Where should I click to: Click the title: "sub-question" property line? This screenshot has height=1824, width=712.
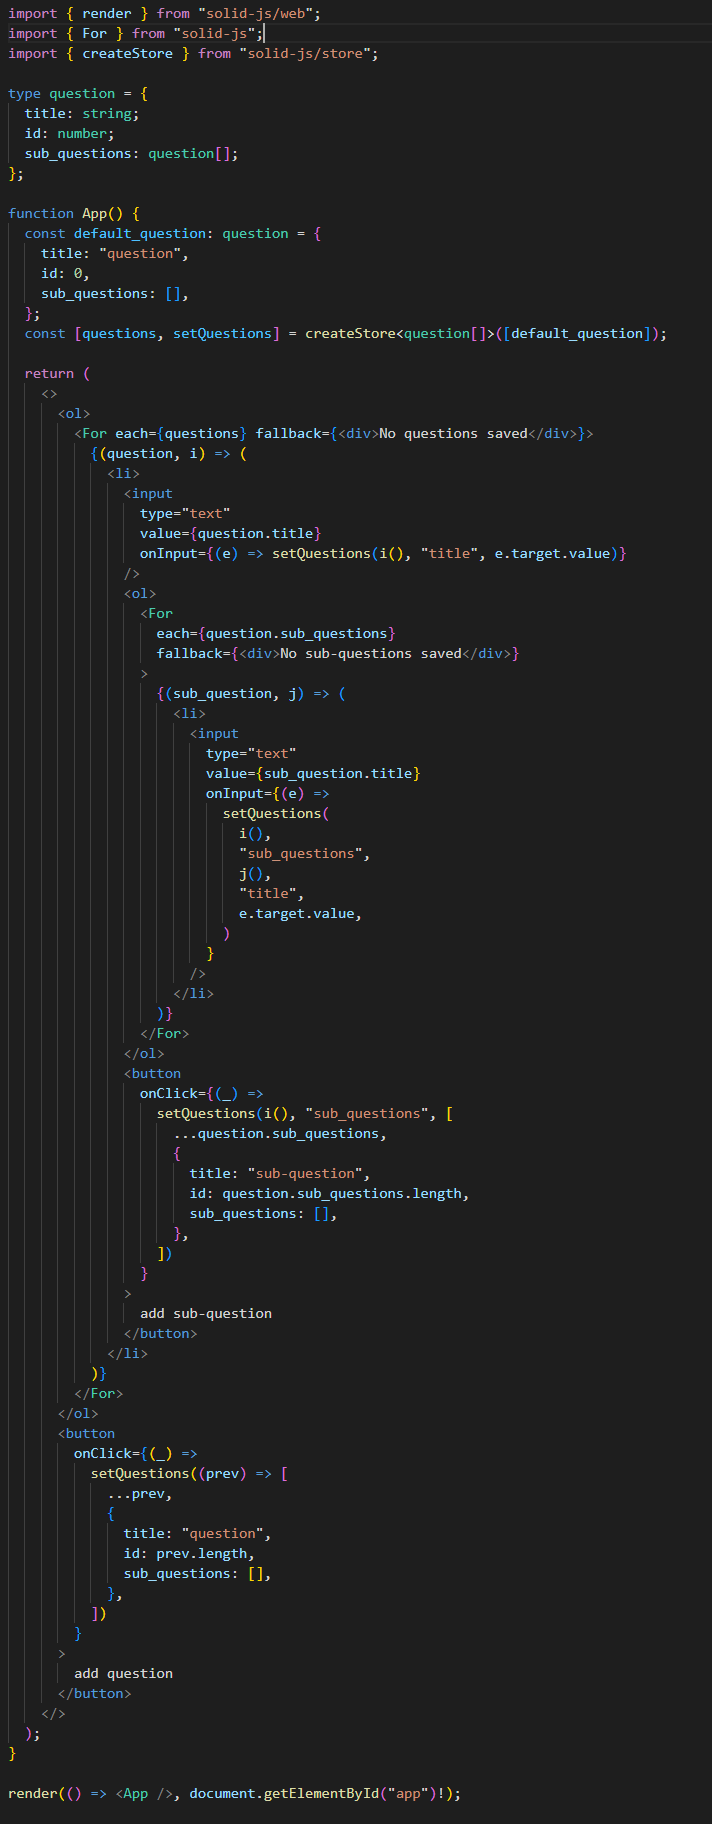point(280,1173)
